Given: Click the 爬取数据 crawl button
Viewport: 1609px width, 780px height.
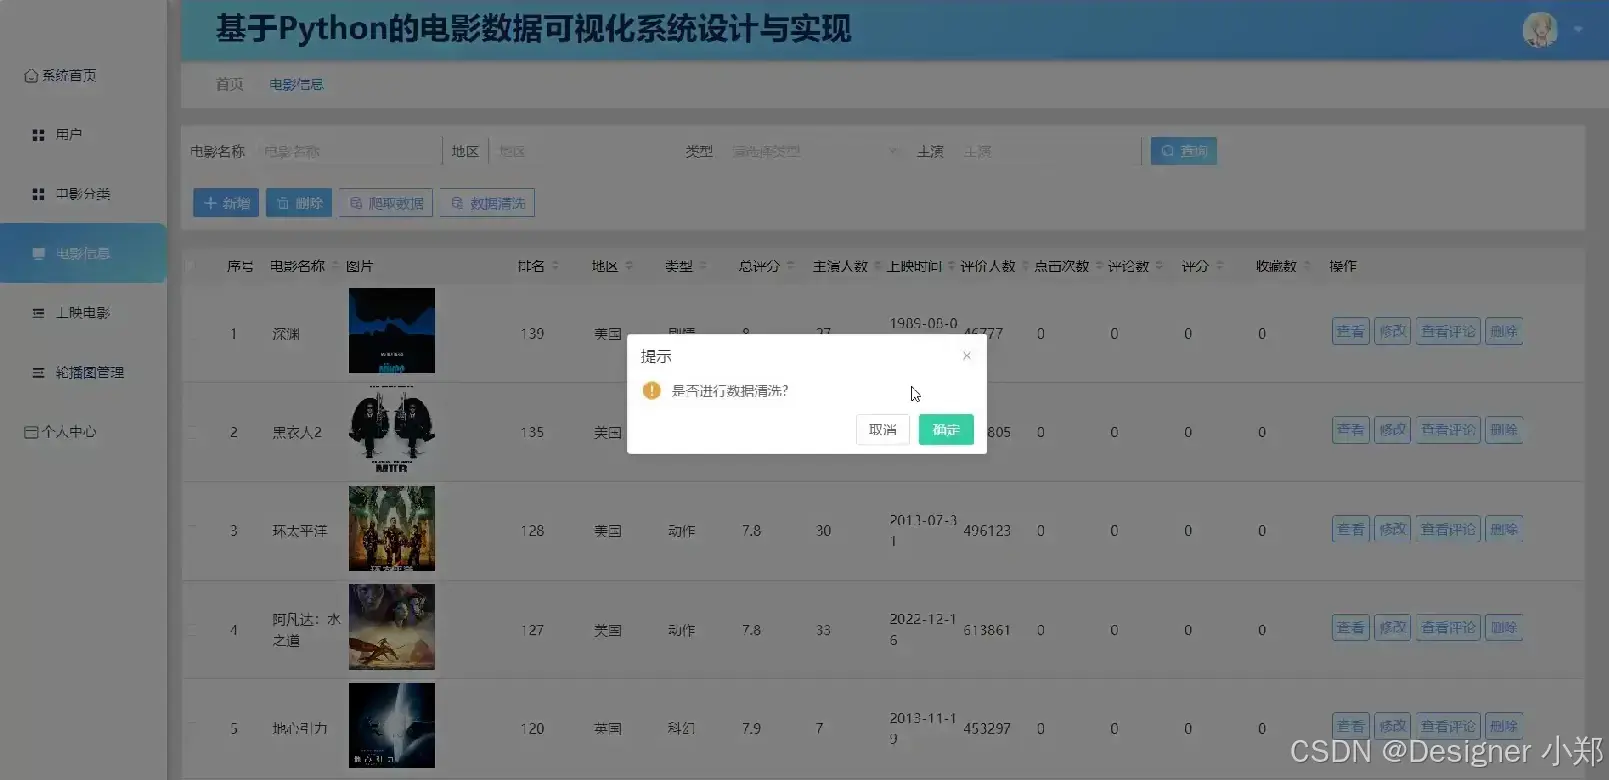Looking at the screenshot, I should pos(386,203).
